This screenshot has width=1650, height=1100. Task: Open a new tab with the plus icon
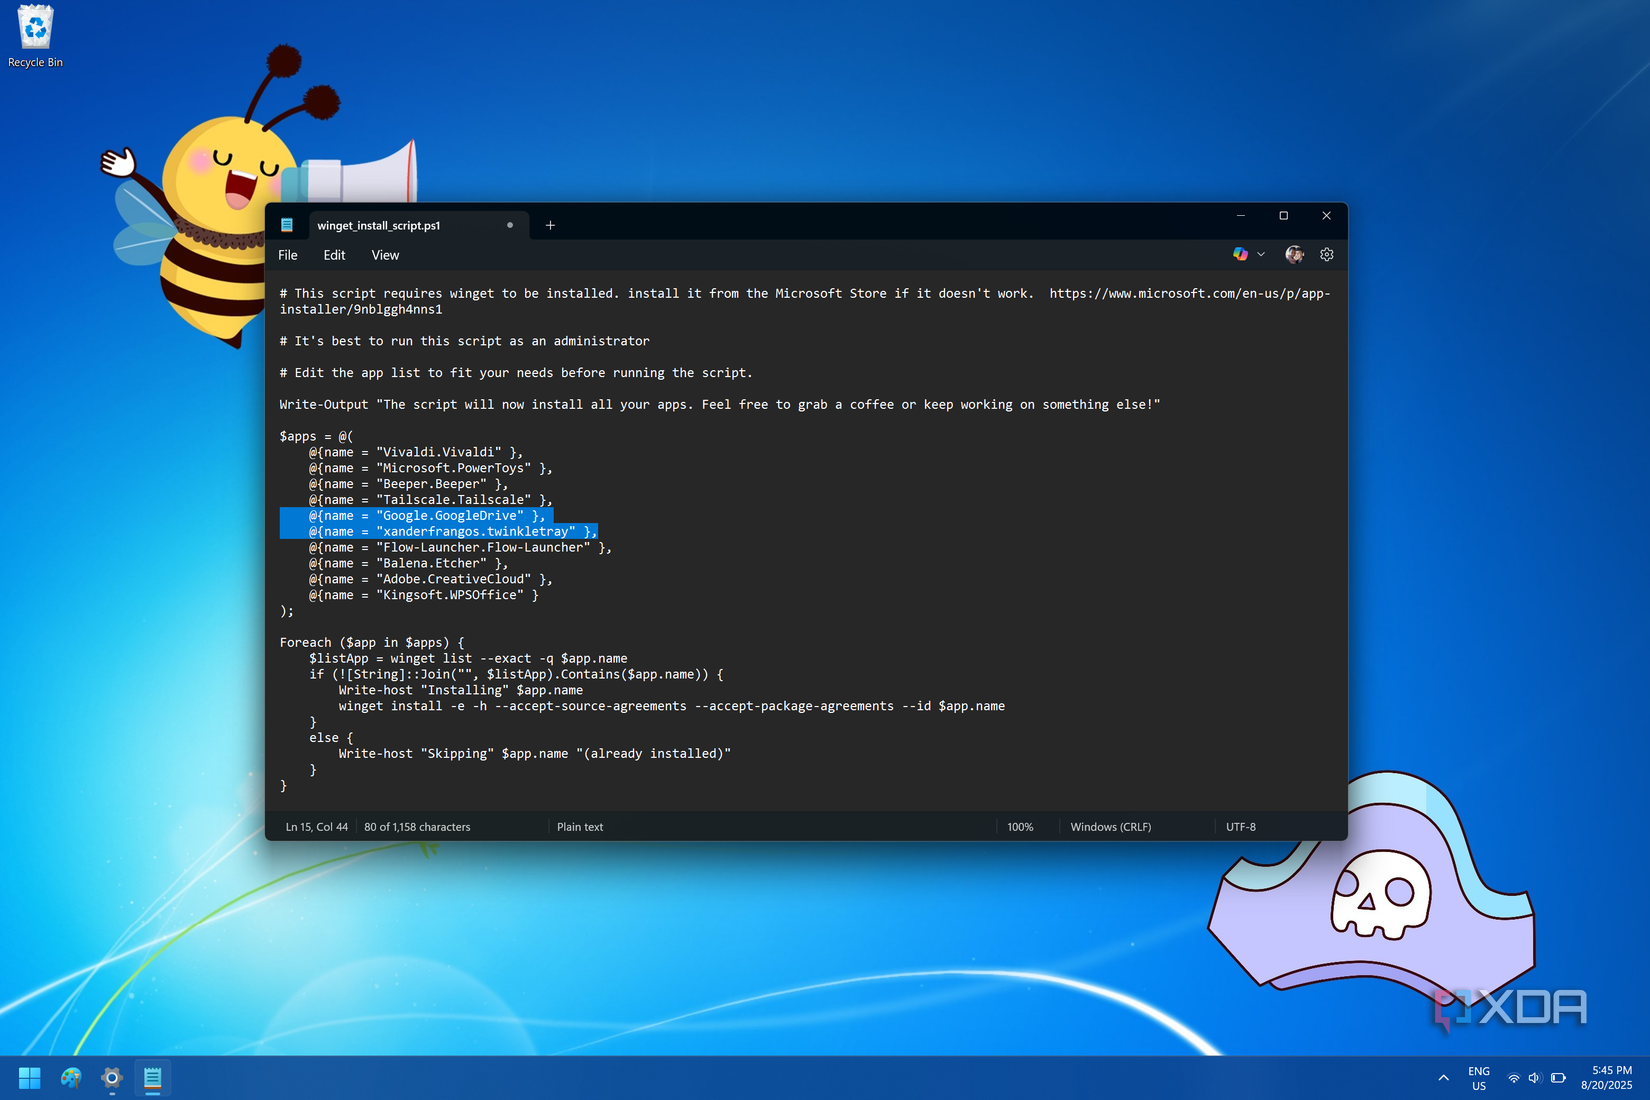click(x=550, y=225)
